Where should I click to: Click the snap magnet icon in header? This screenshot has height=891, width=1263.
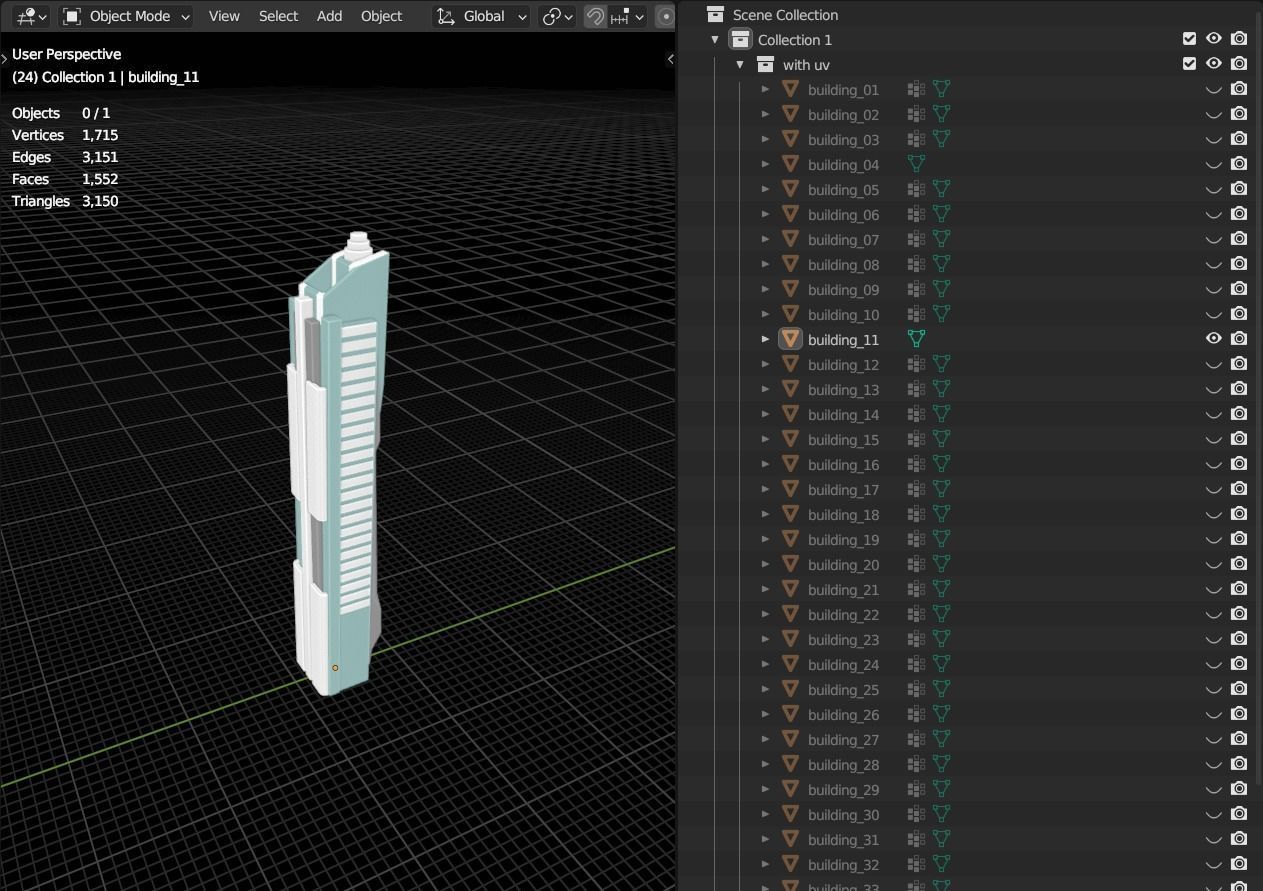pos(595,16)
